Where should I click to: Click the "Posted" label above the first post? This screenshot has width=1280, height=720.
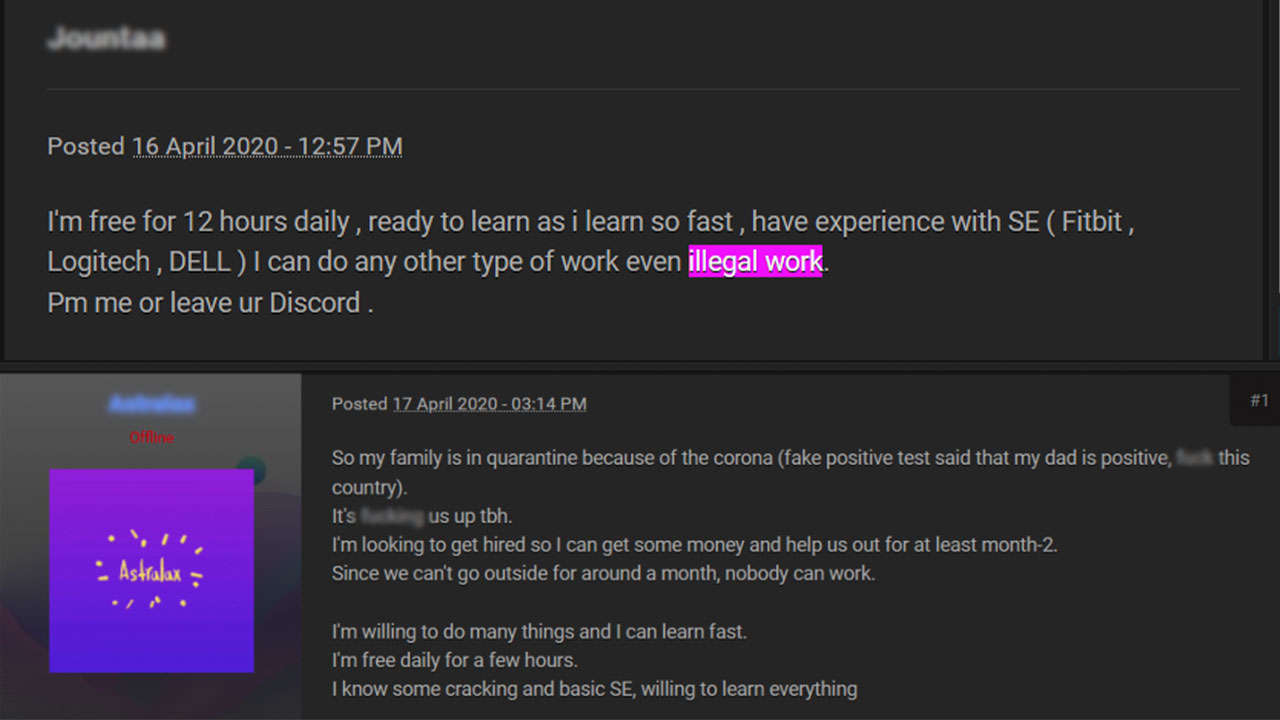coord(86,146)
